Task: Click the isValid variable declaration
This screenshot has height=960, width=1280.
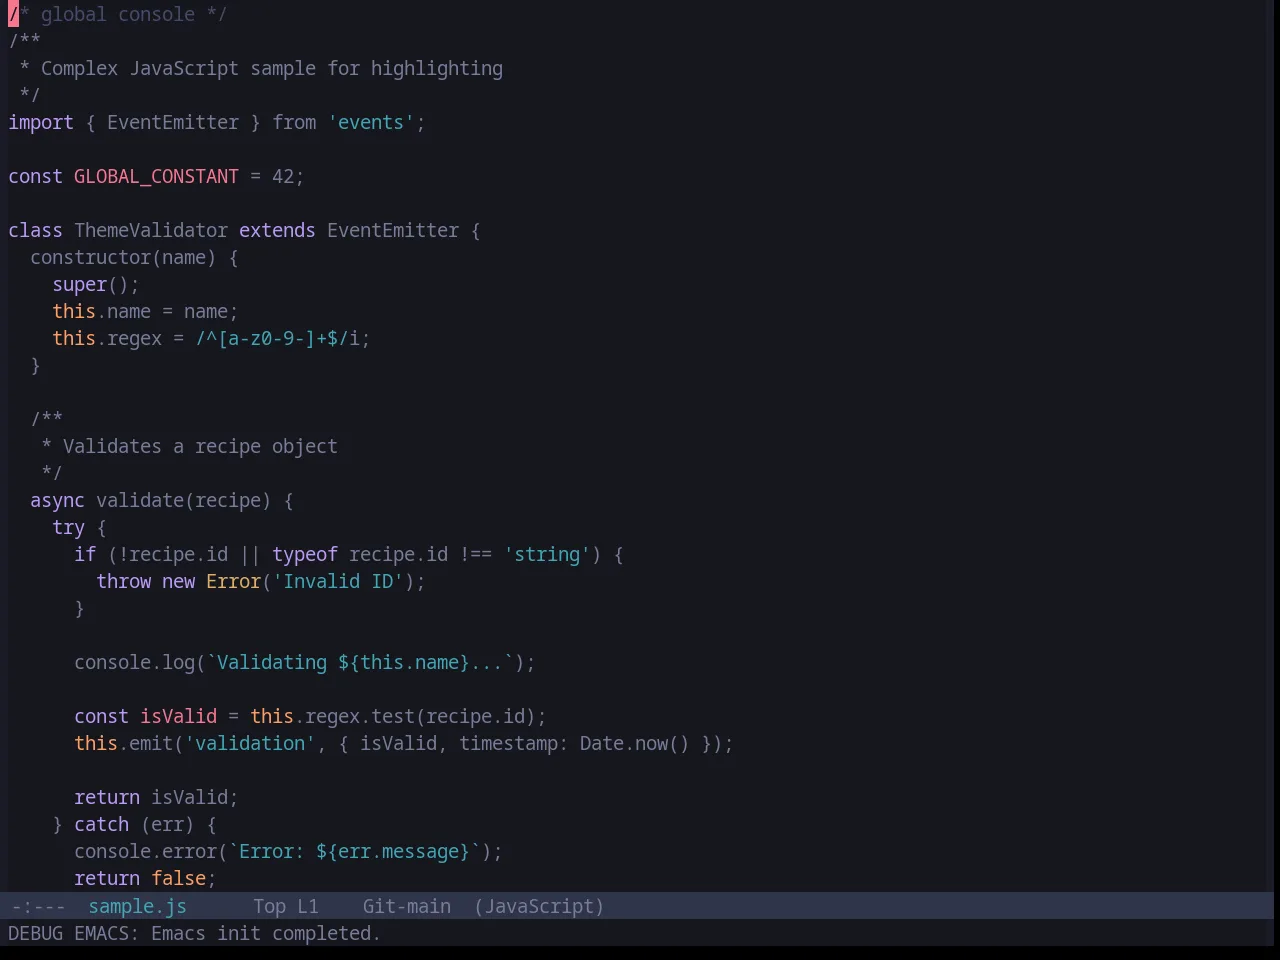Action: tap(178, 716)
